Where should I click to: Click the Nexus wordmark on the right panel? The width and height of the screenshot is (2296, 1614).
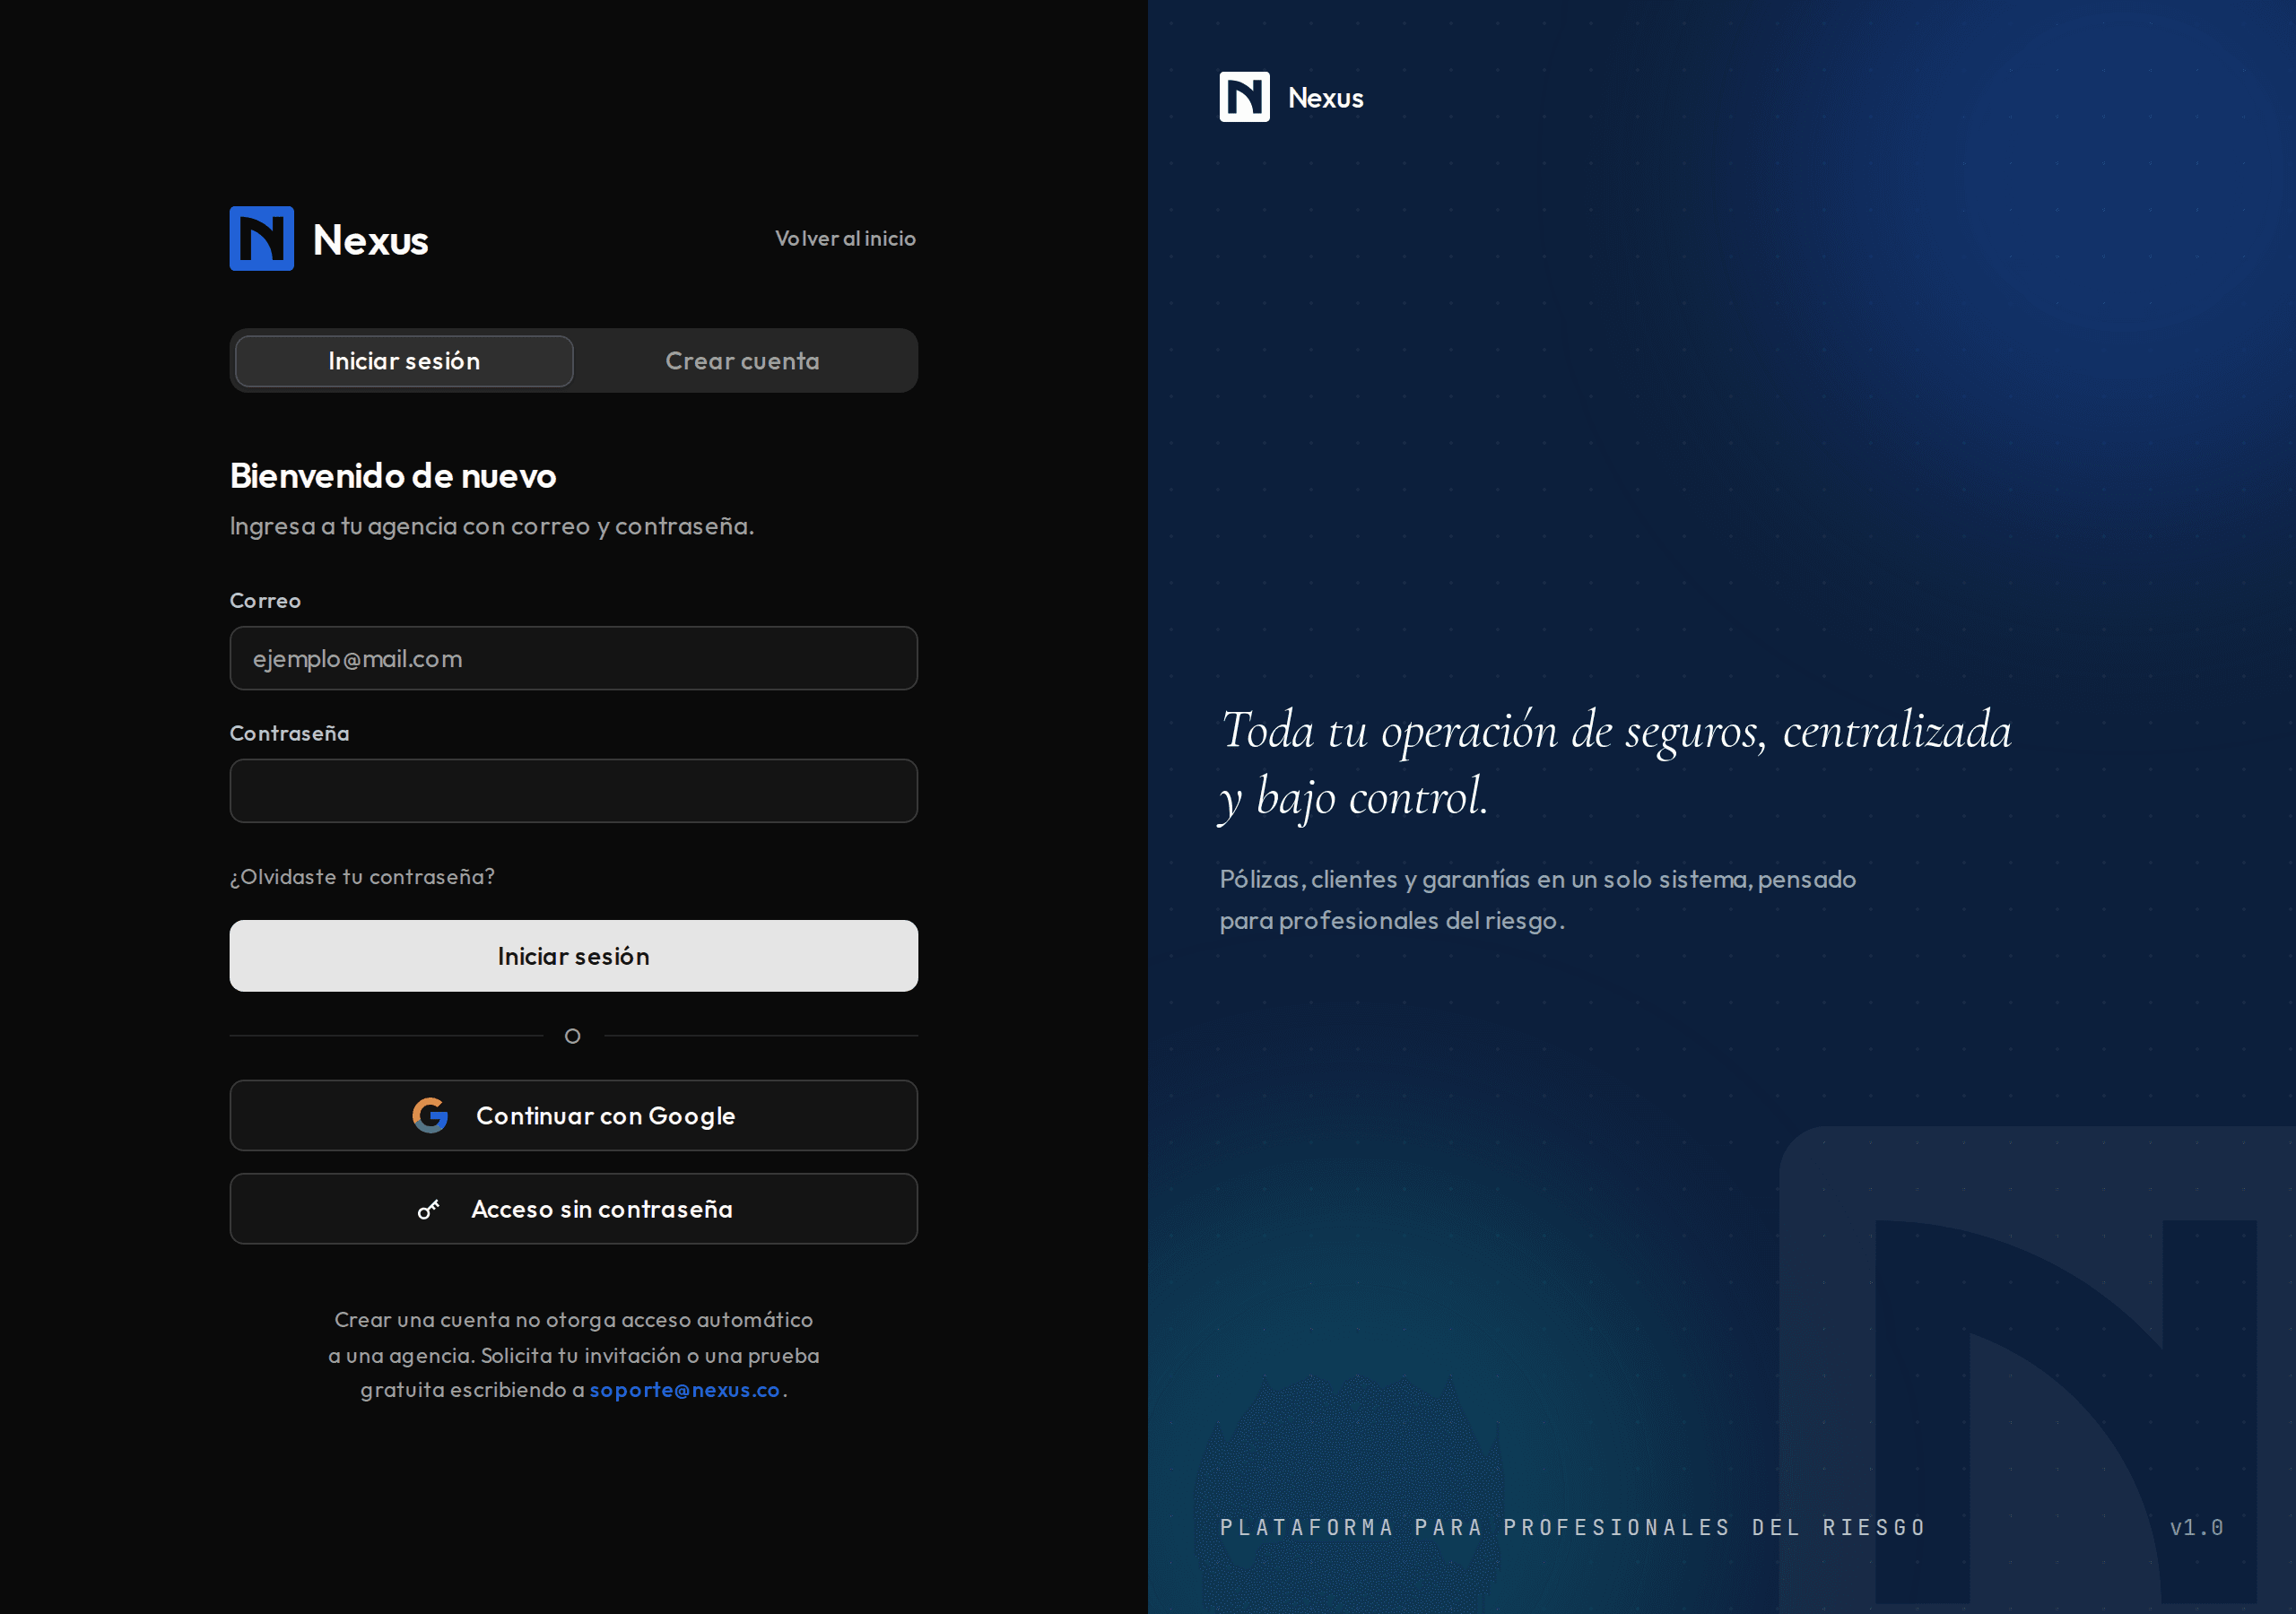(1325, 98)
